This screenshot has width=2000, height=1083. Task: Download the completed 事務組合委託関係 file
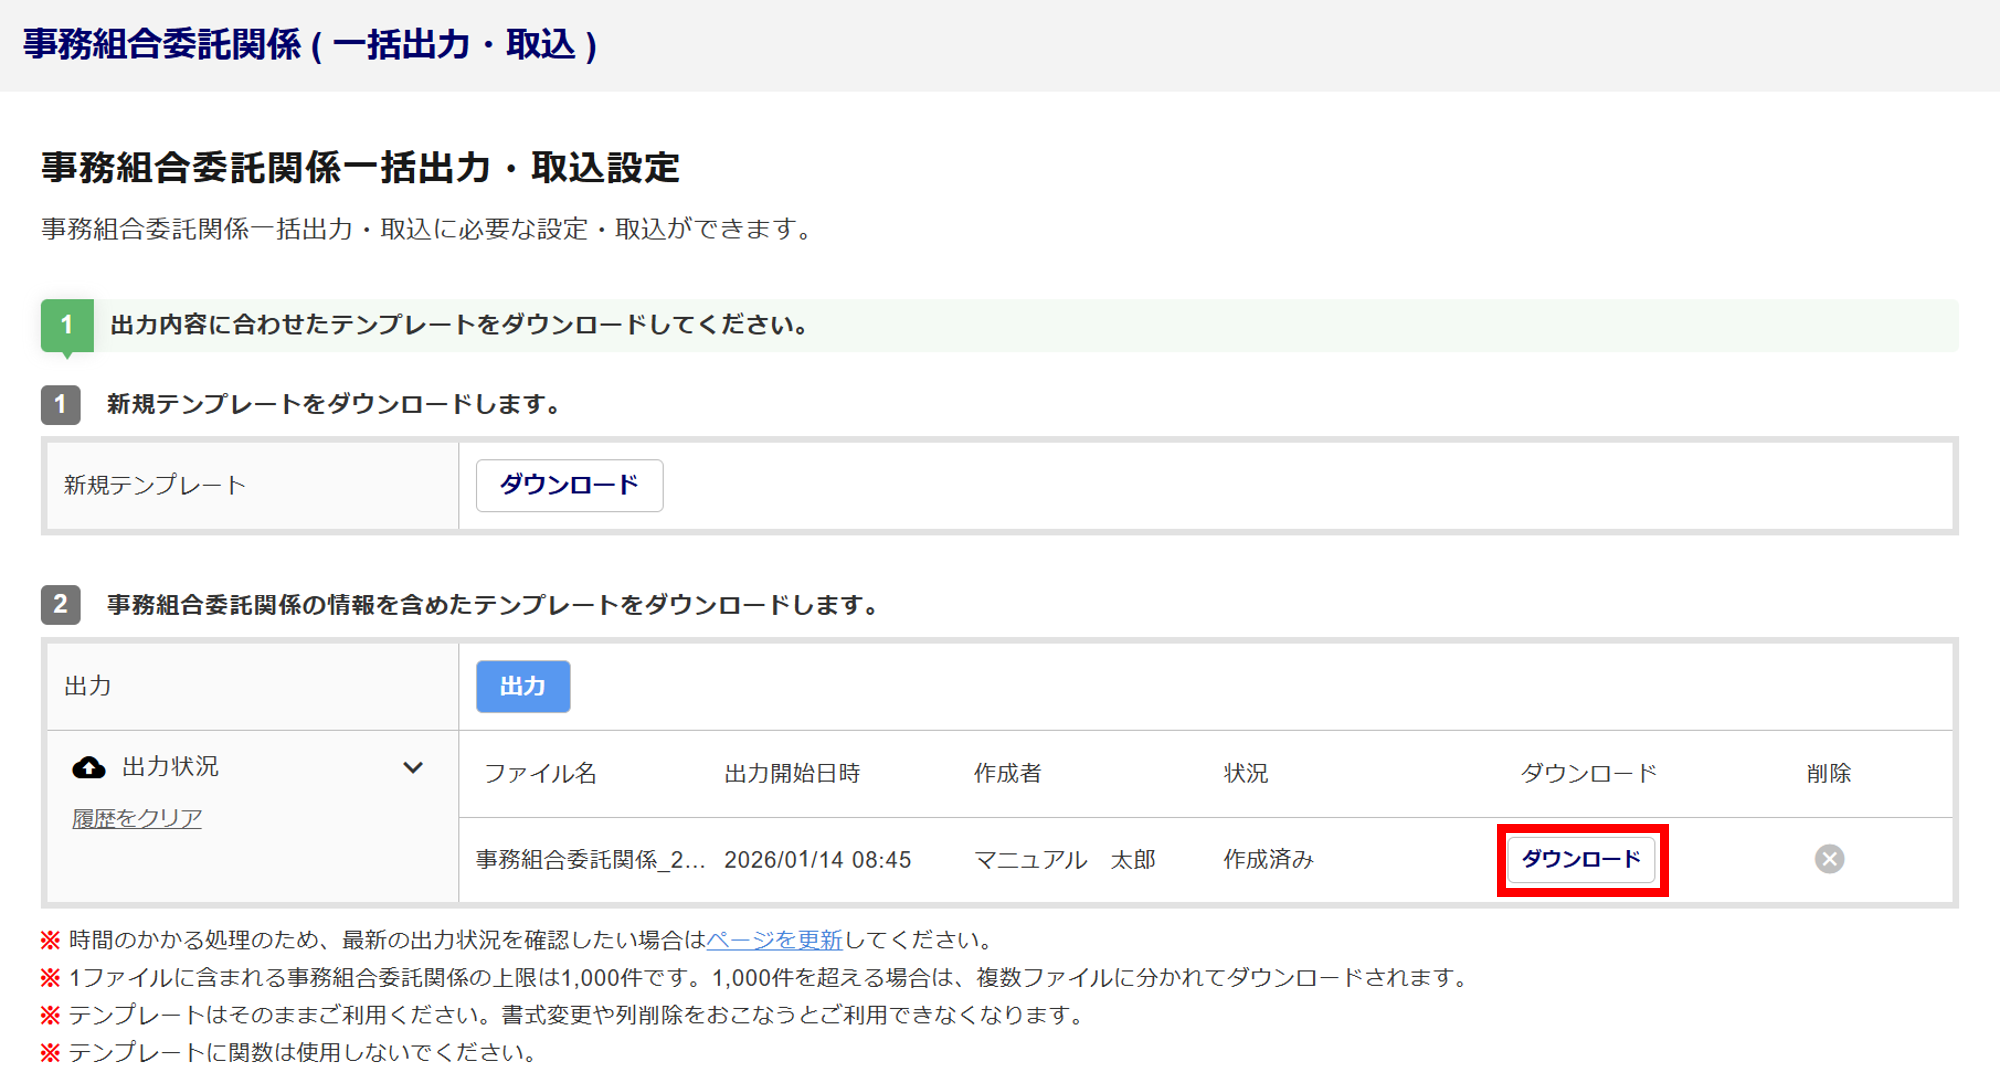point(1581,859)
